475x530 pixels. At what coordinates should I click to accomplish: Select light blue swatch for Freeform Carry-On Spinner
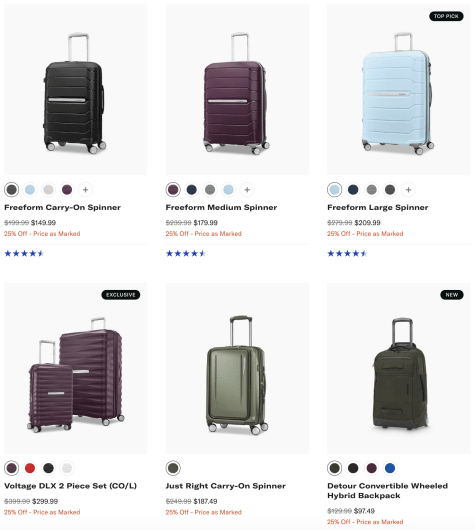(x=30, y=190)
